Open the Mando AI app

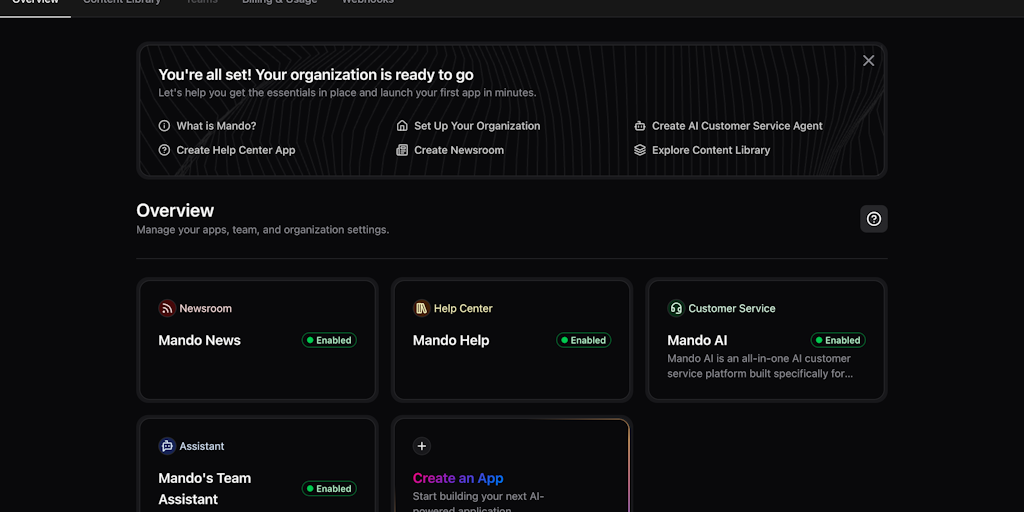click(x=697, y=340)
